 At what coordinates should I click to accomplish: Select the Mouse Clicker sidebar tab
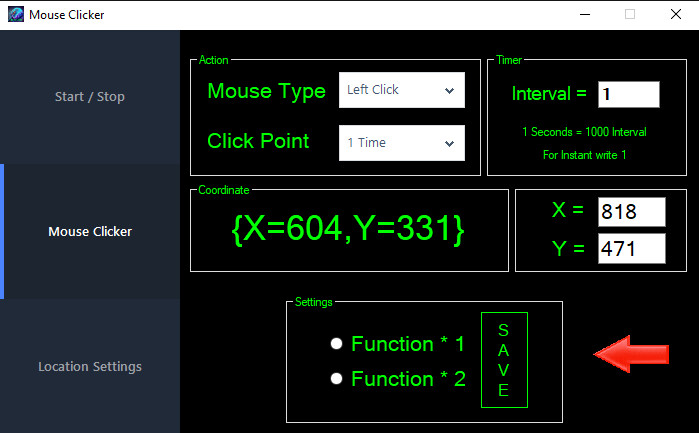pos(90,232)
